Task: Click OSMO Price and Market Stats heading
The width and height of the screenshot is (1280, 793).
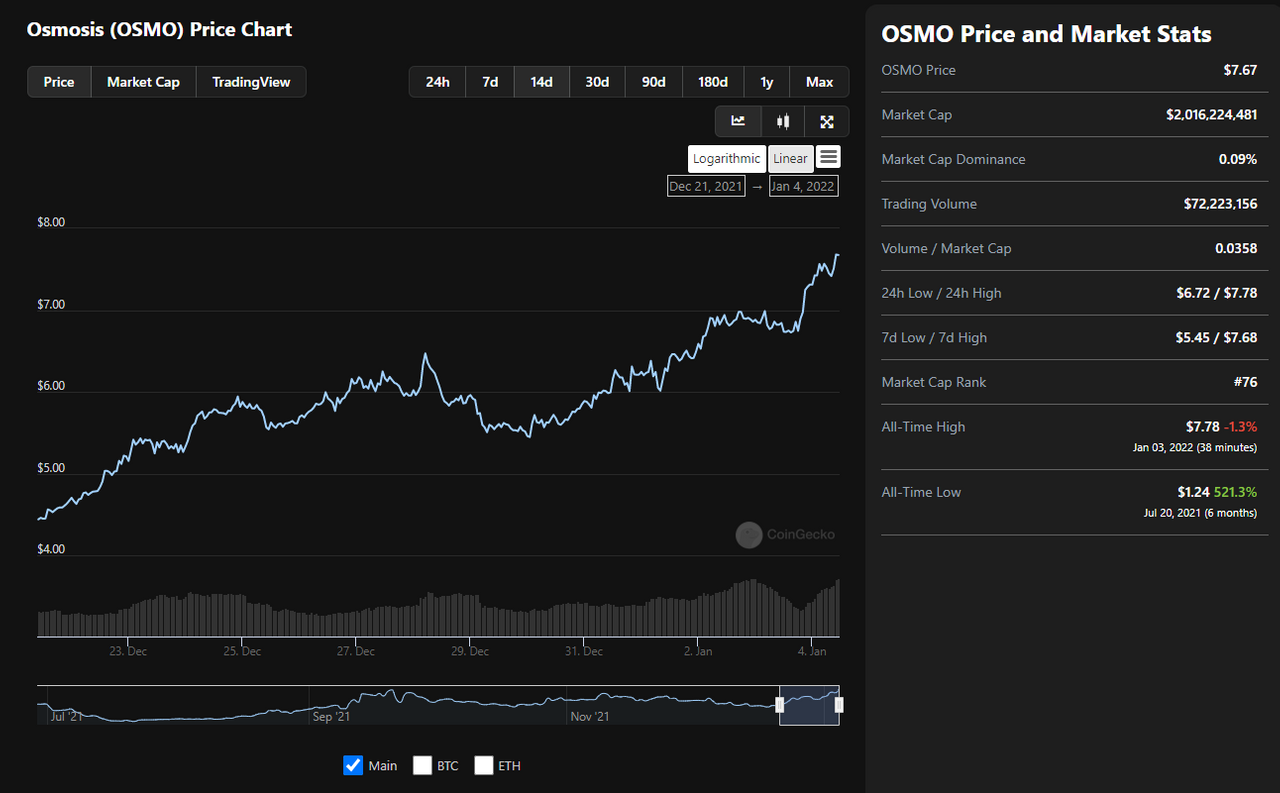Action: click(1046, 34)
